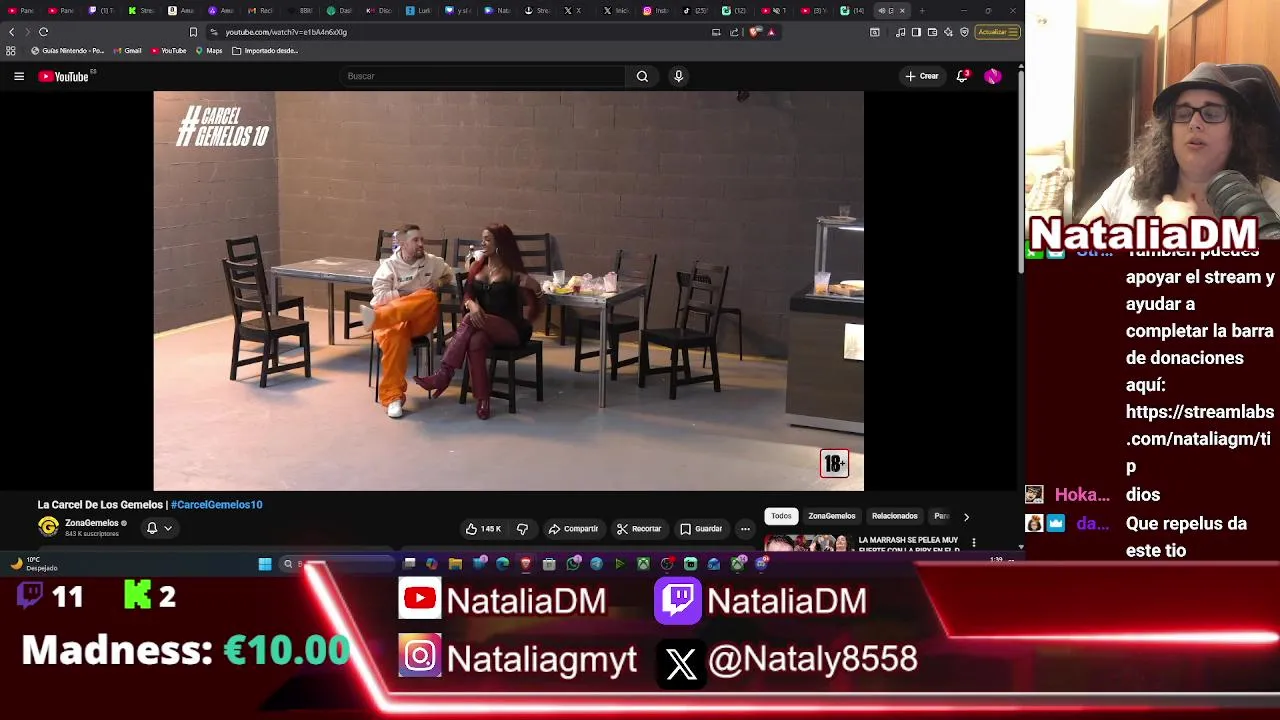Open ZonaGemelos channel name link

(92, 523)
